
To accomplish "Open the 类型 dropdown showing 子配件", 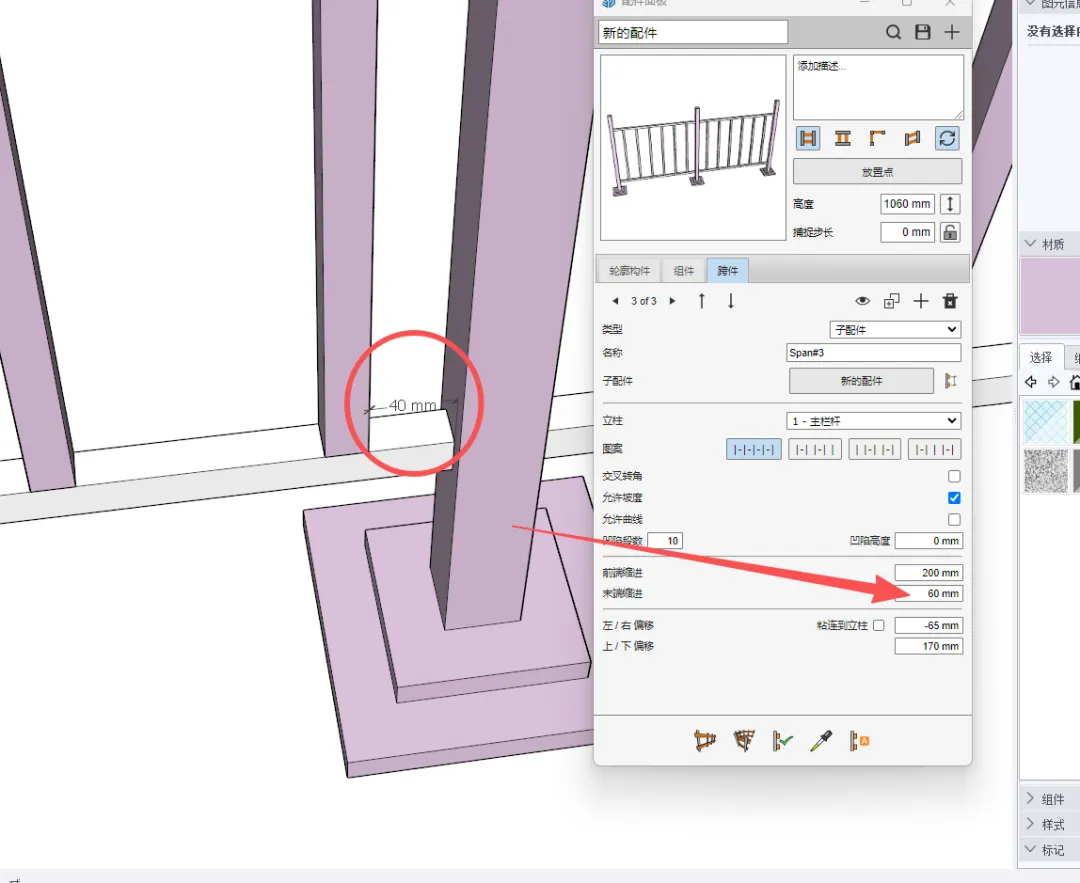I will [x=895, y=329].
